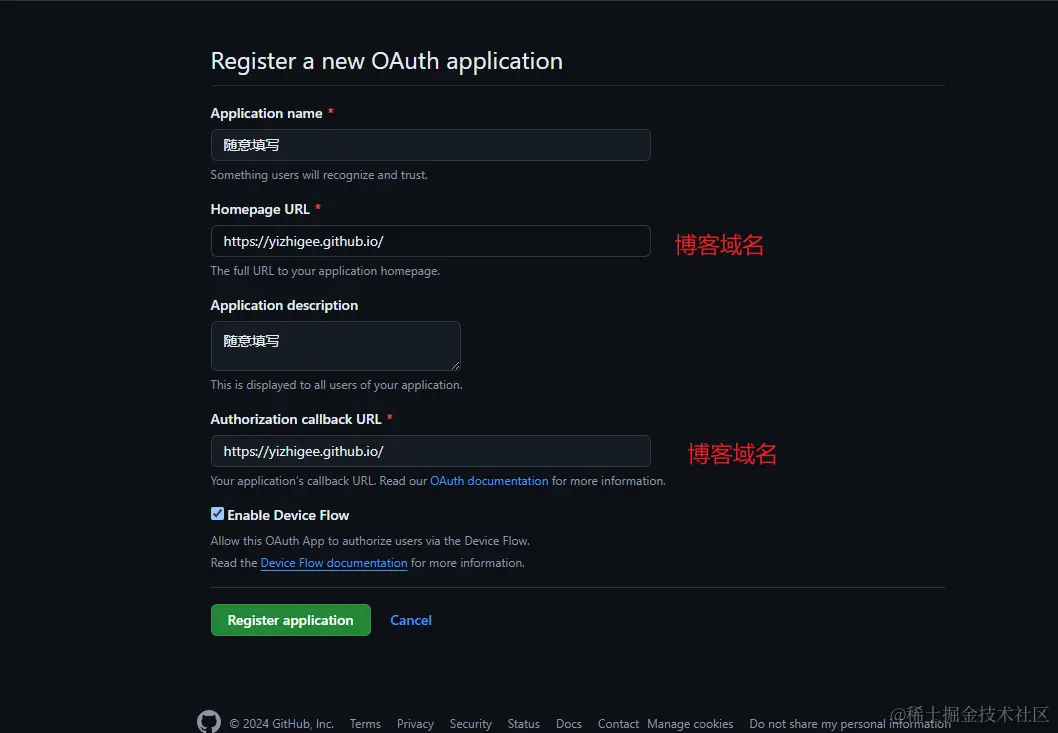Click Register application

290,619
